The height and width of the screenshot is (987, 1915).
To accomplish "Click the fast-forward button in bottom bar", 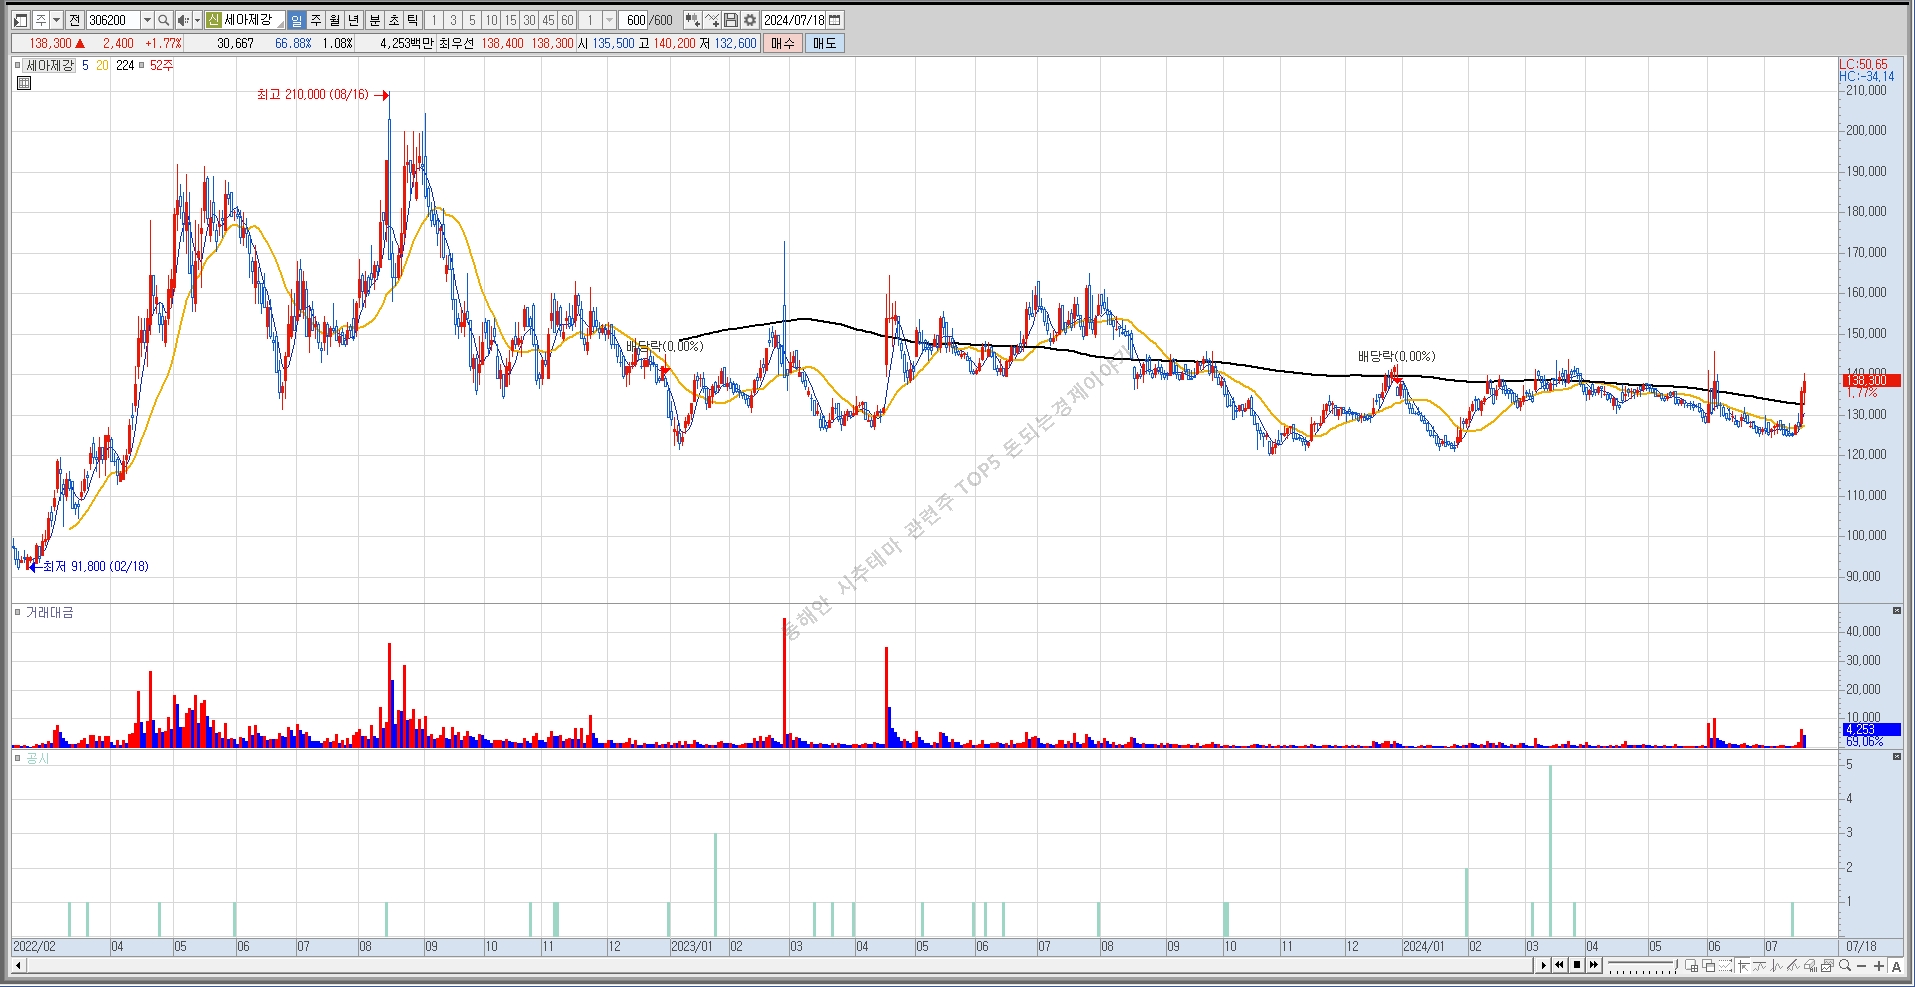I will tap(1594, 965).
